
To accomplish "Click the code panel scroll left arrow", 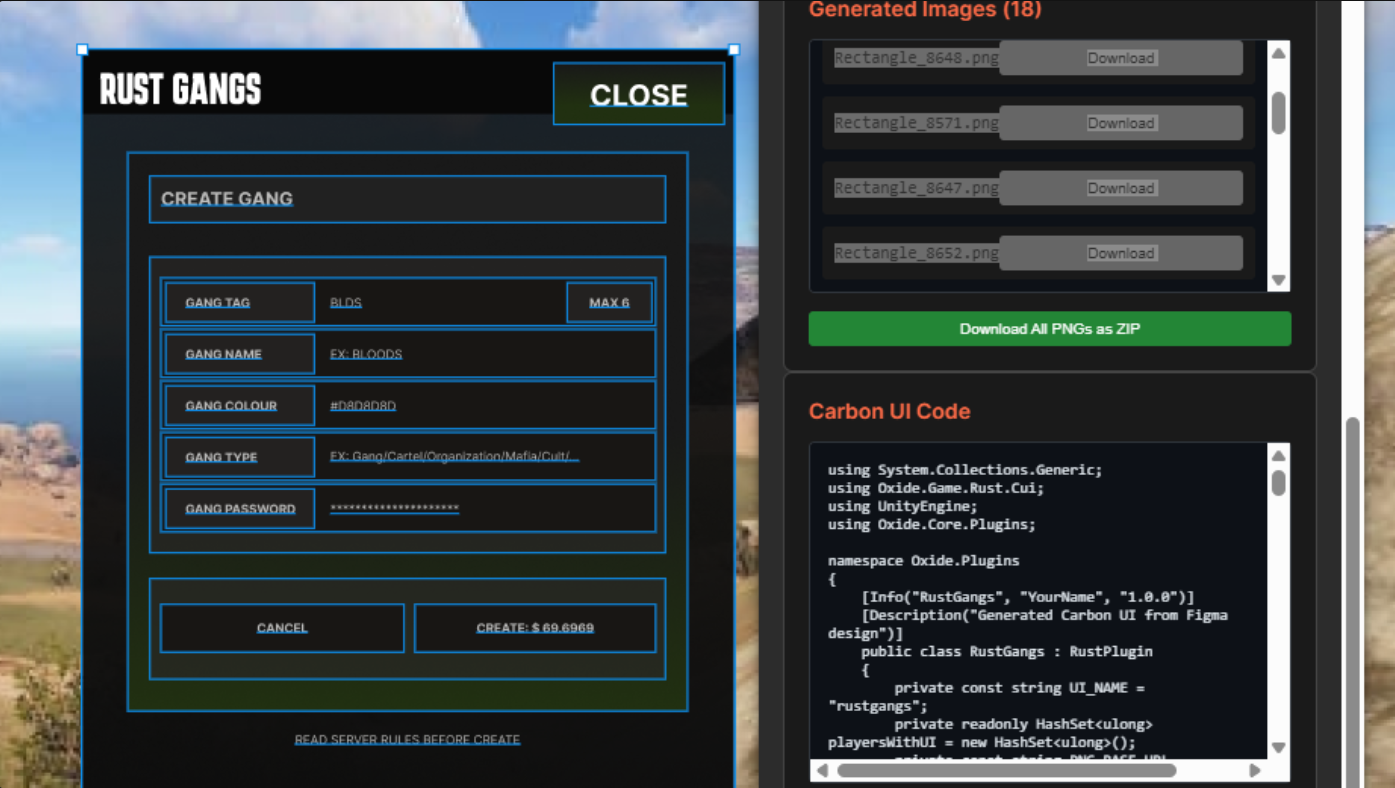I will pos(822,770).
